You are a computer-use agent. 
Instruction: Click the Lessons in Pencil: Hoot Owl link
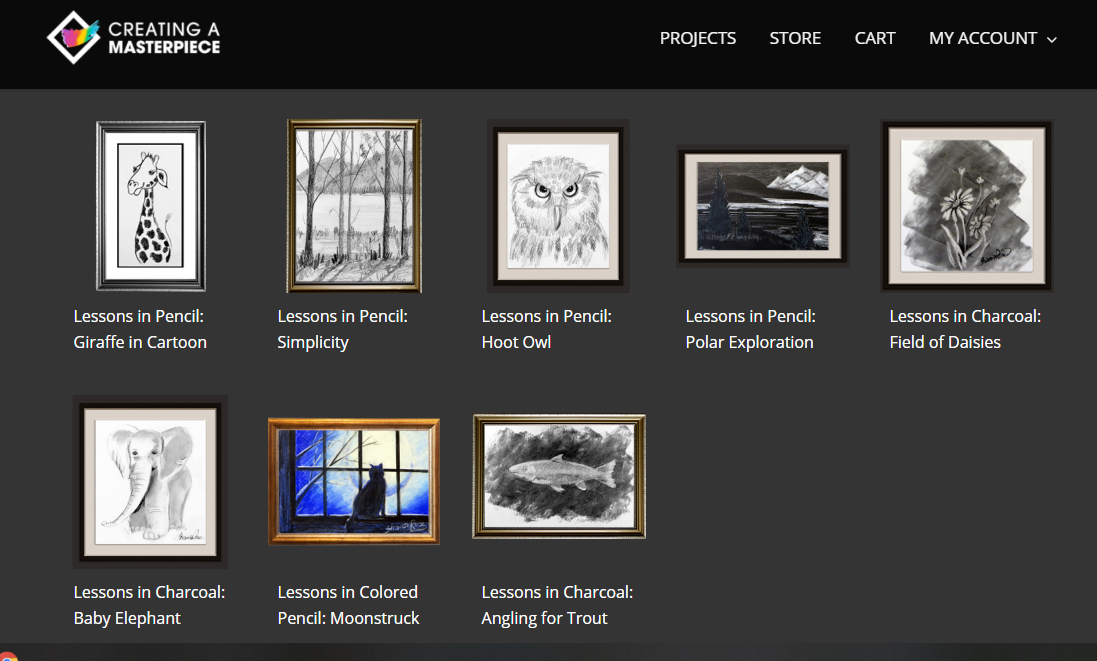tap(546, 329)
